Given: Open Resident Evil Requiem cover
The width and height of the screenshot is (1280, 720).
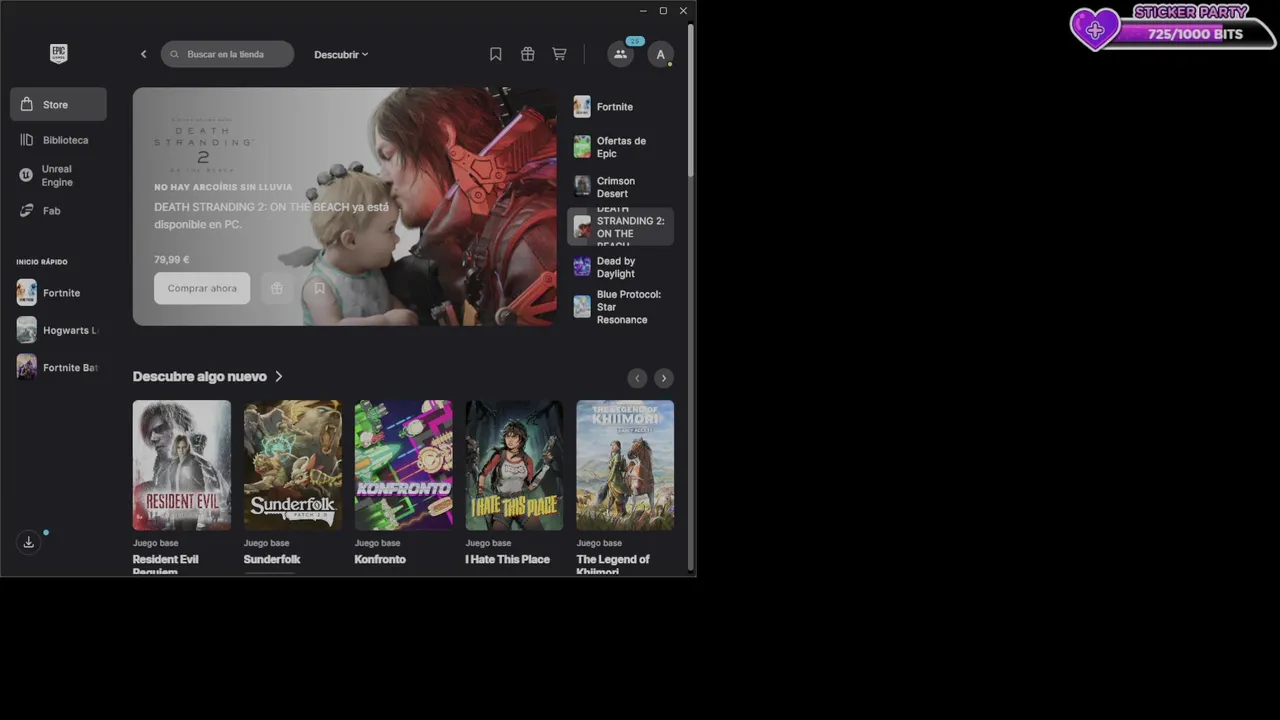Looking at the screenshot, I should [x=182, y=465].
